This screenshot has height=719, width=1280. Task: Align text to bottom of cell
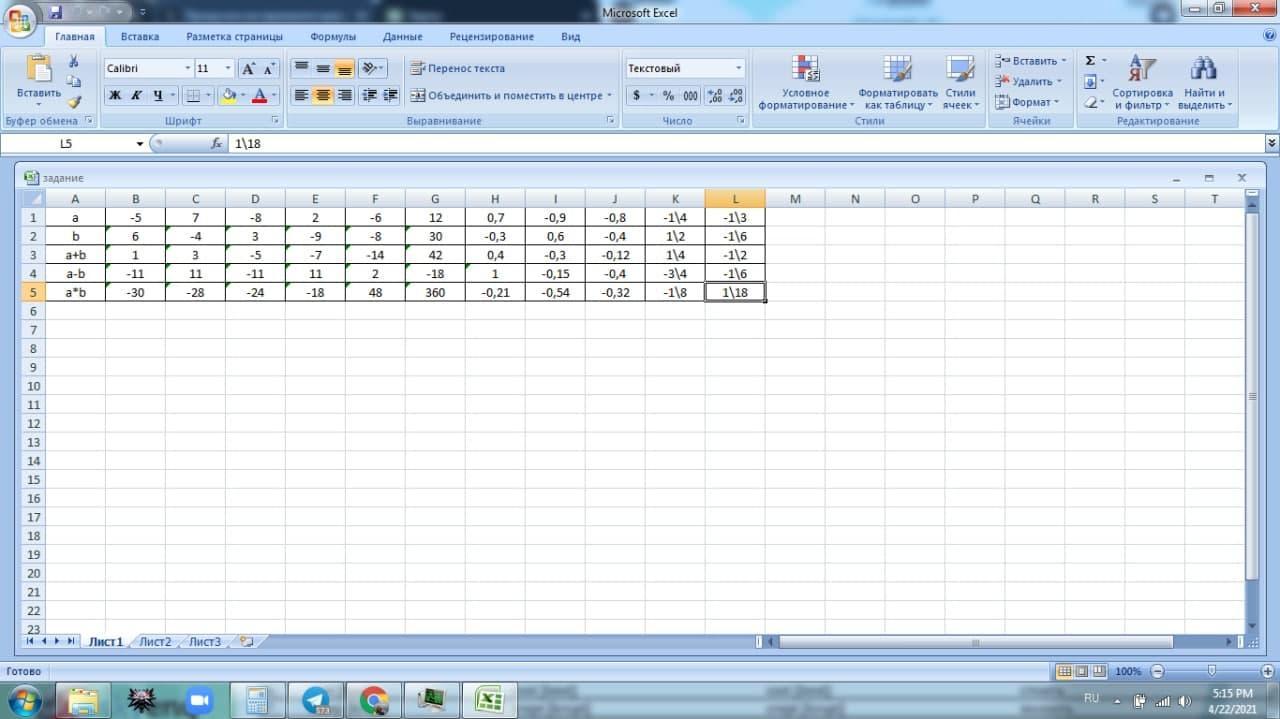point(344,69)
